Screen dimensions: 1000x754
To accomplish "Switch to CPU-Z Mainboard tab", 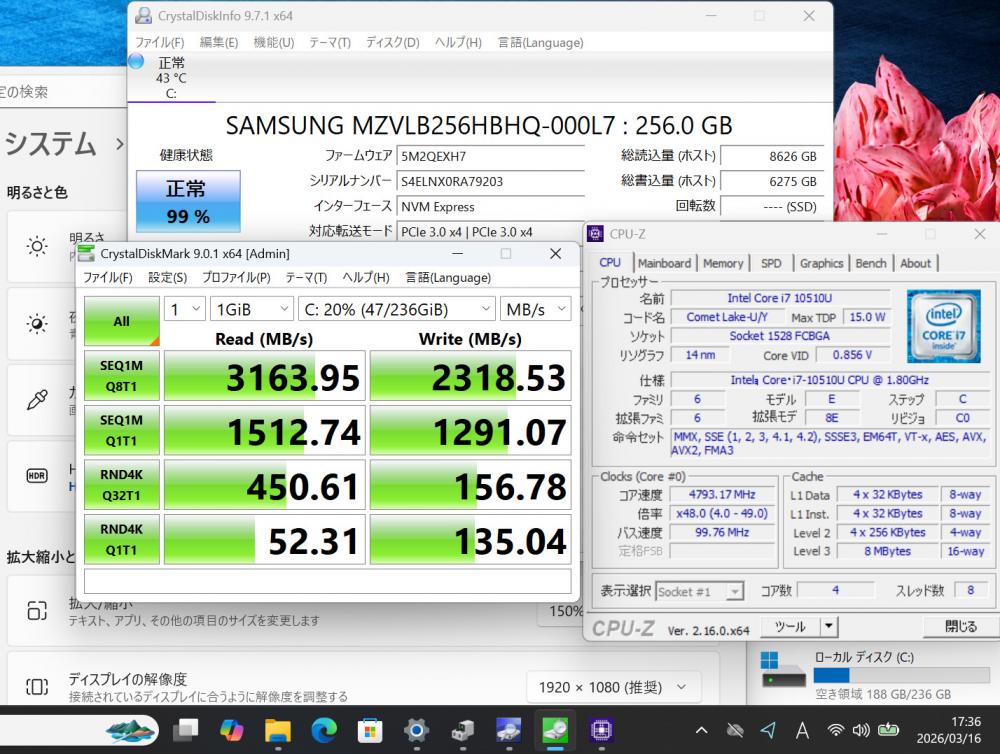I will pos(665,263).
